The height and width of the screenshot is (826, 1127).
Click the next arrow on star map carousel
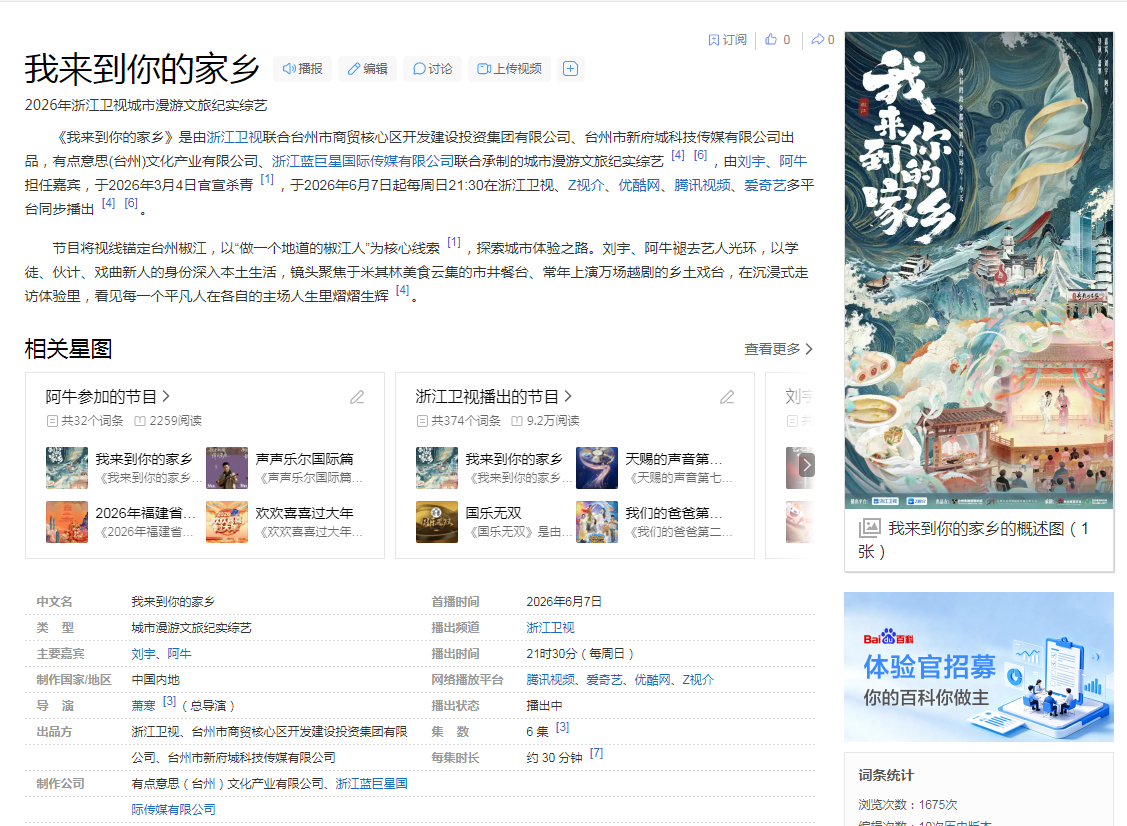point(806,465)
